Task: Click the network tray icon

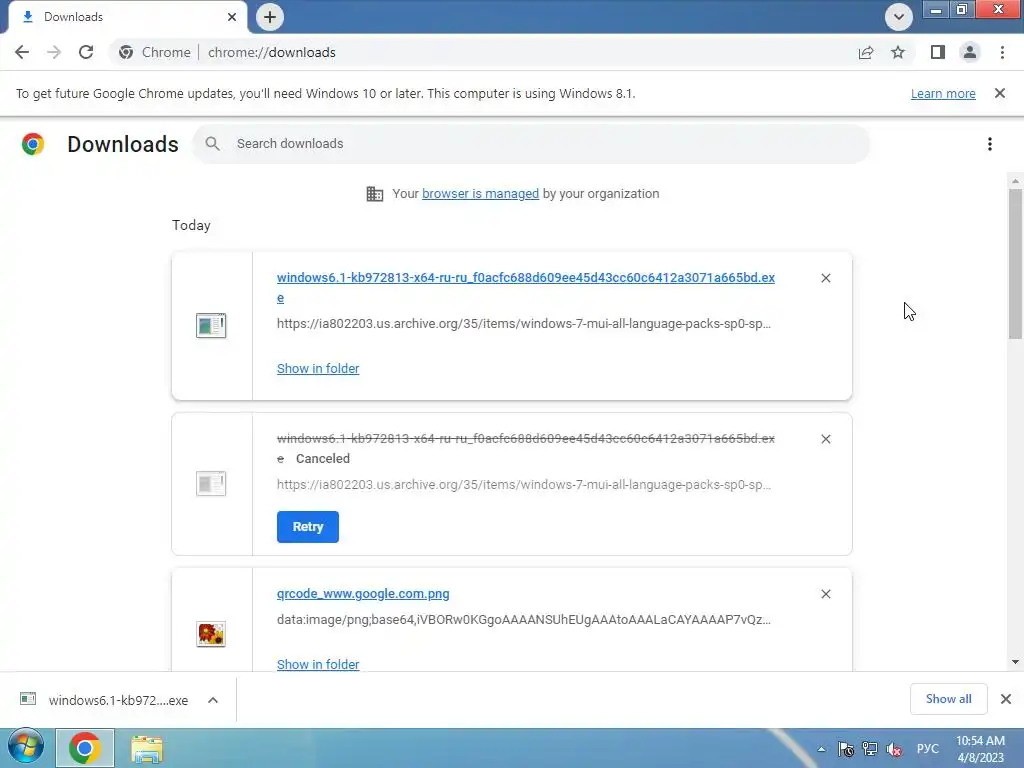Action: 870,749
